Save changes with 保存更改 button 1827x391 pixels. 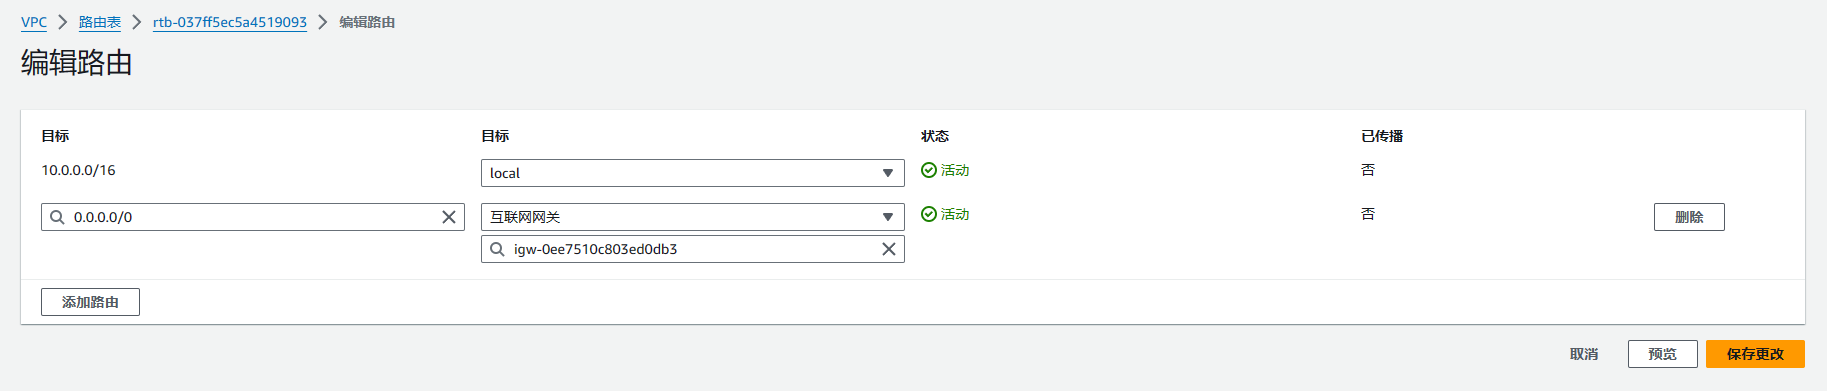click(1755, 354)
